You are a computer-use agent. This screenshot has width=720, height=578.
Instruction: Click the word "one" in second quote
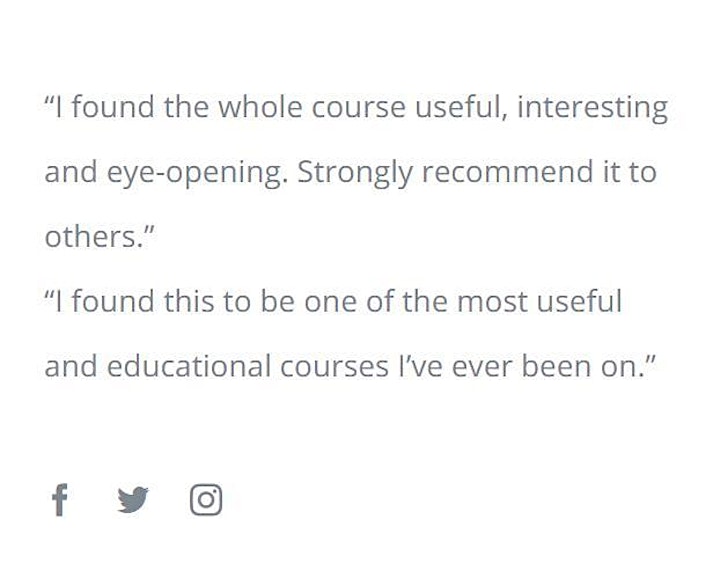330,303
